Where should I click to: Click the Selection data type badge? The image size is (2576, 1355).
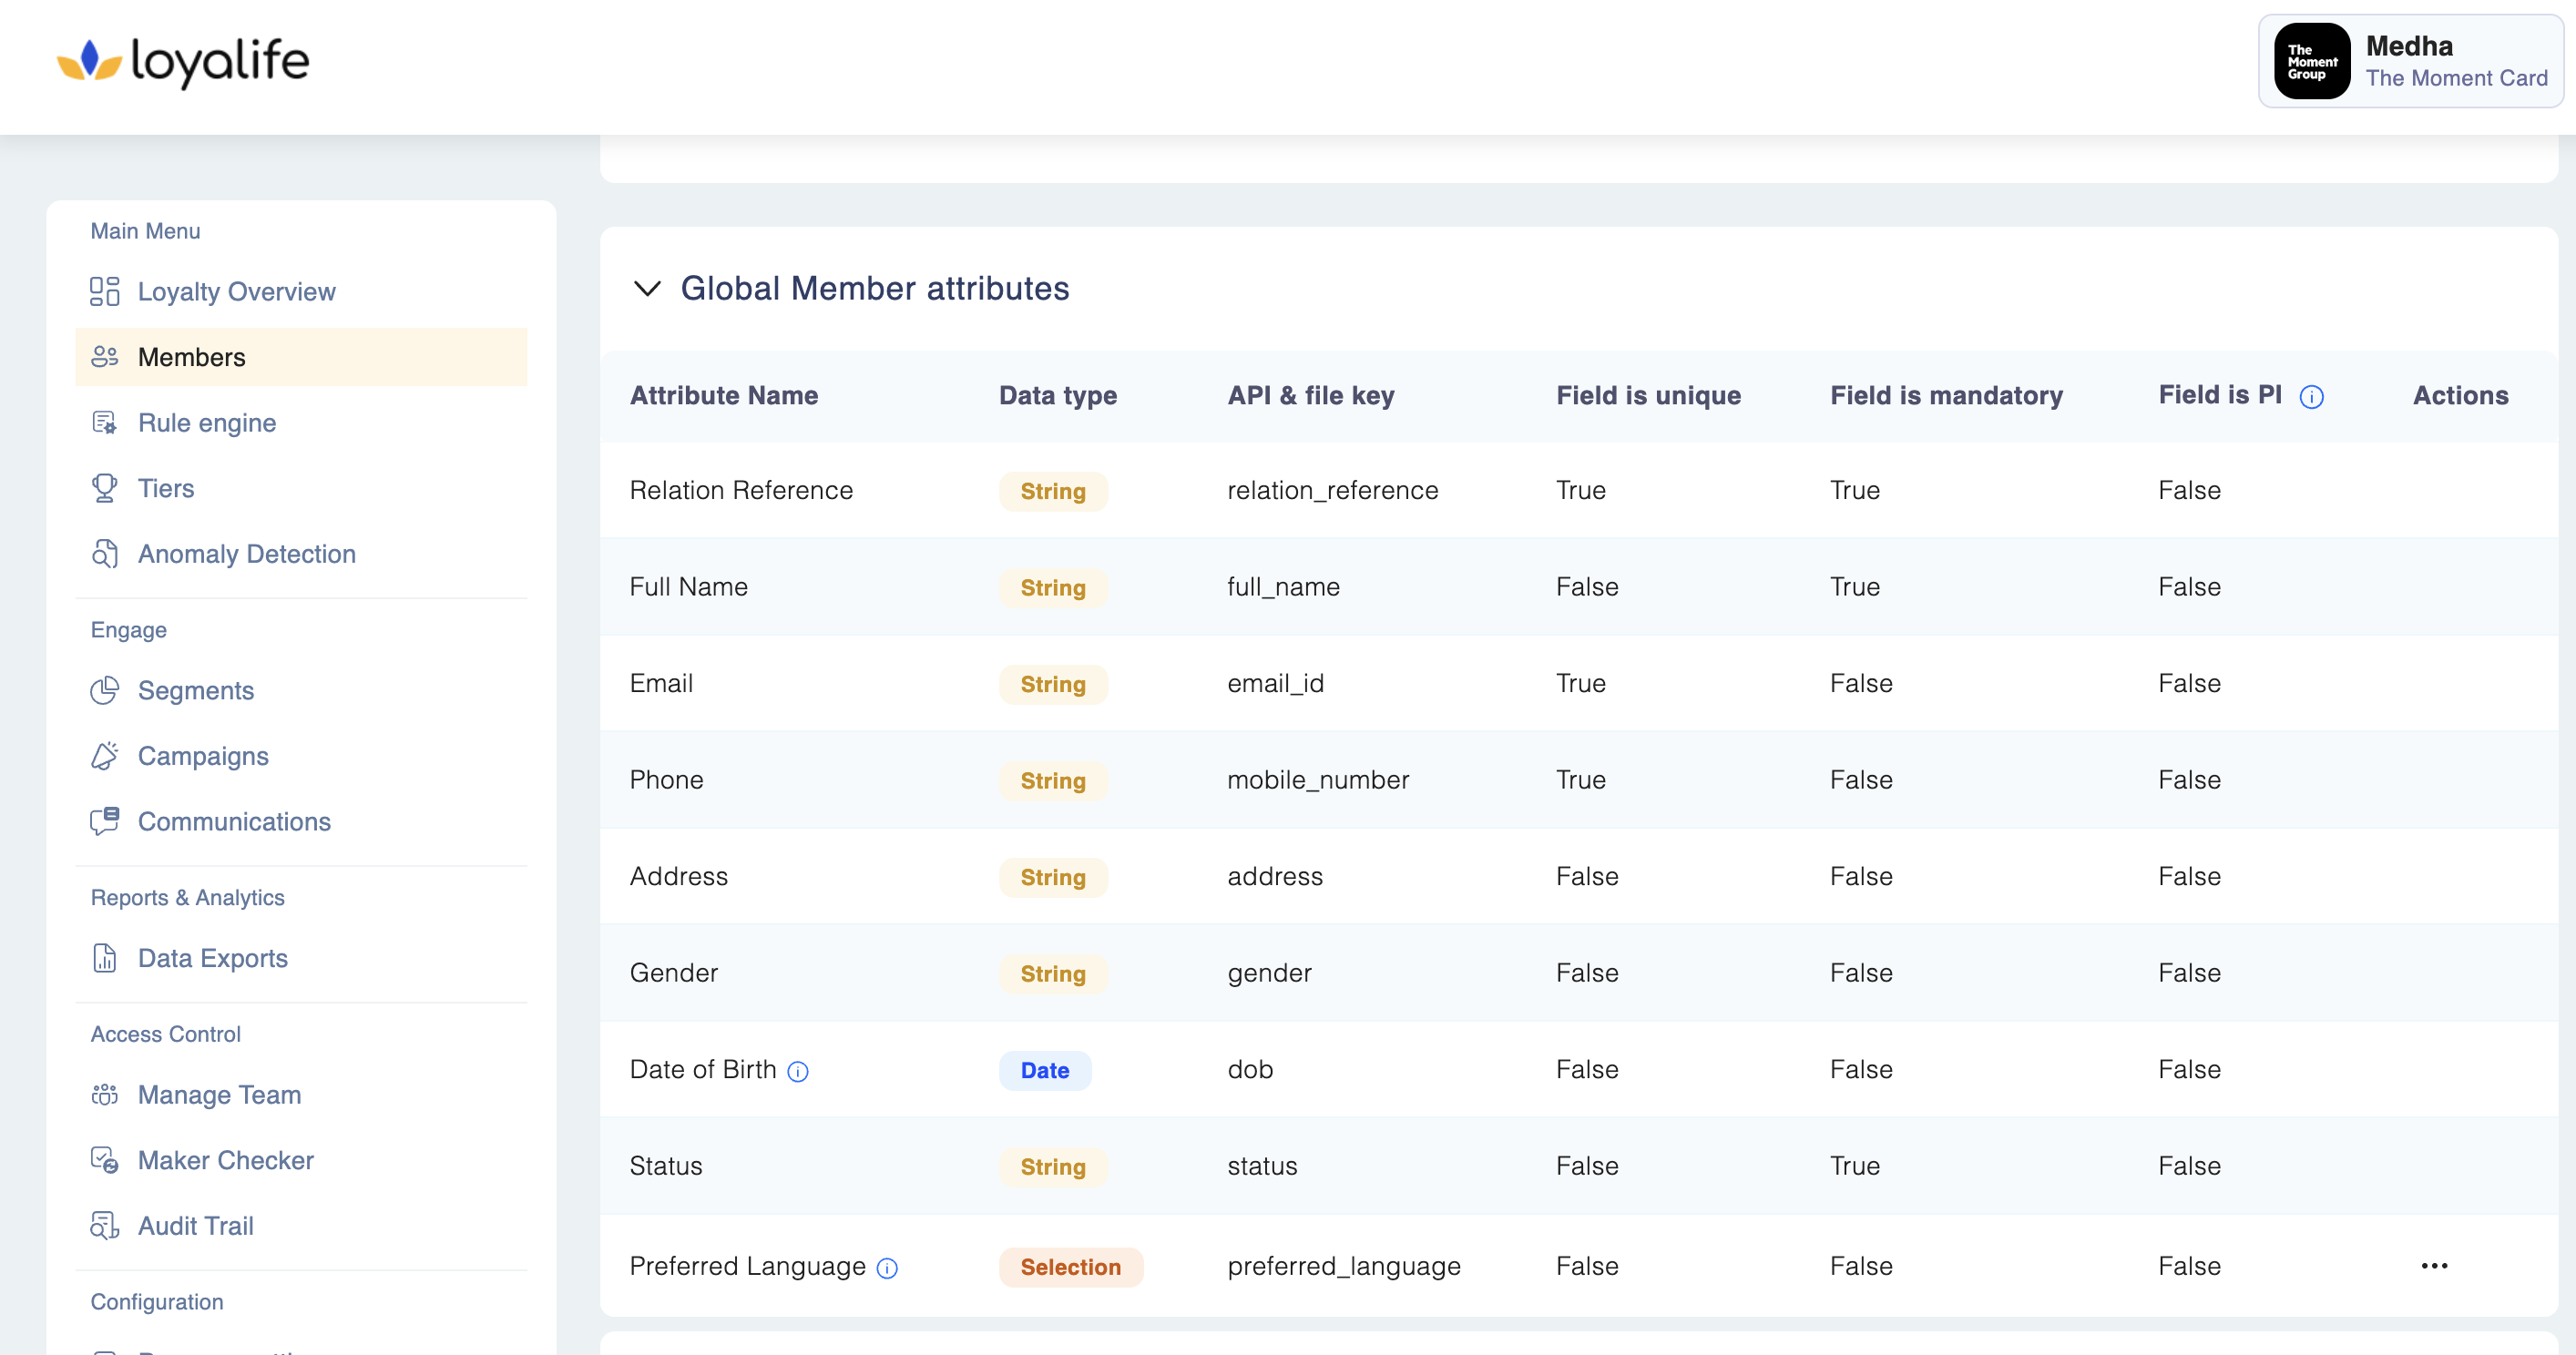tap(1069, 1267)
